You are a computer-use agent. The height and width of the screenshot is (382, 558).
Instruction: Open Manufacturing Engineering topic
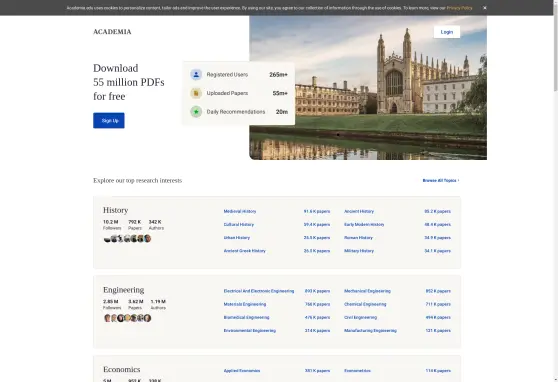pos(370,331)
